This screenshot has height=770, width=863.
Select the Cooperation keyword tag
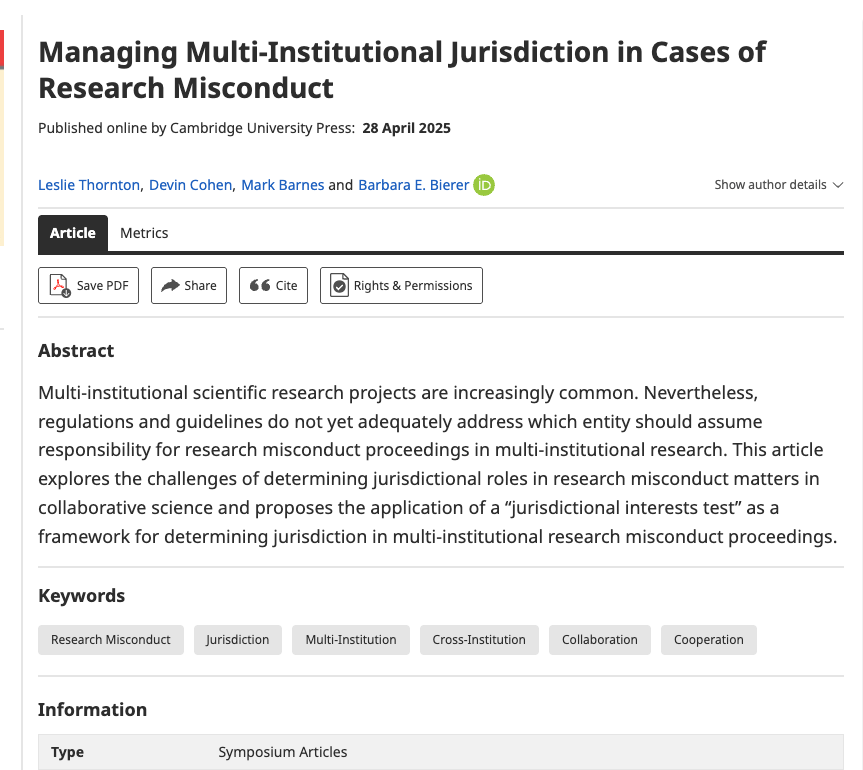click(708, 640)
